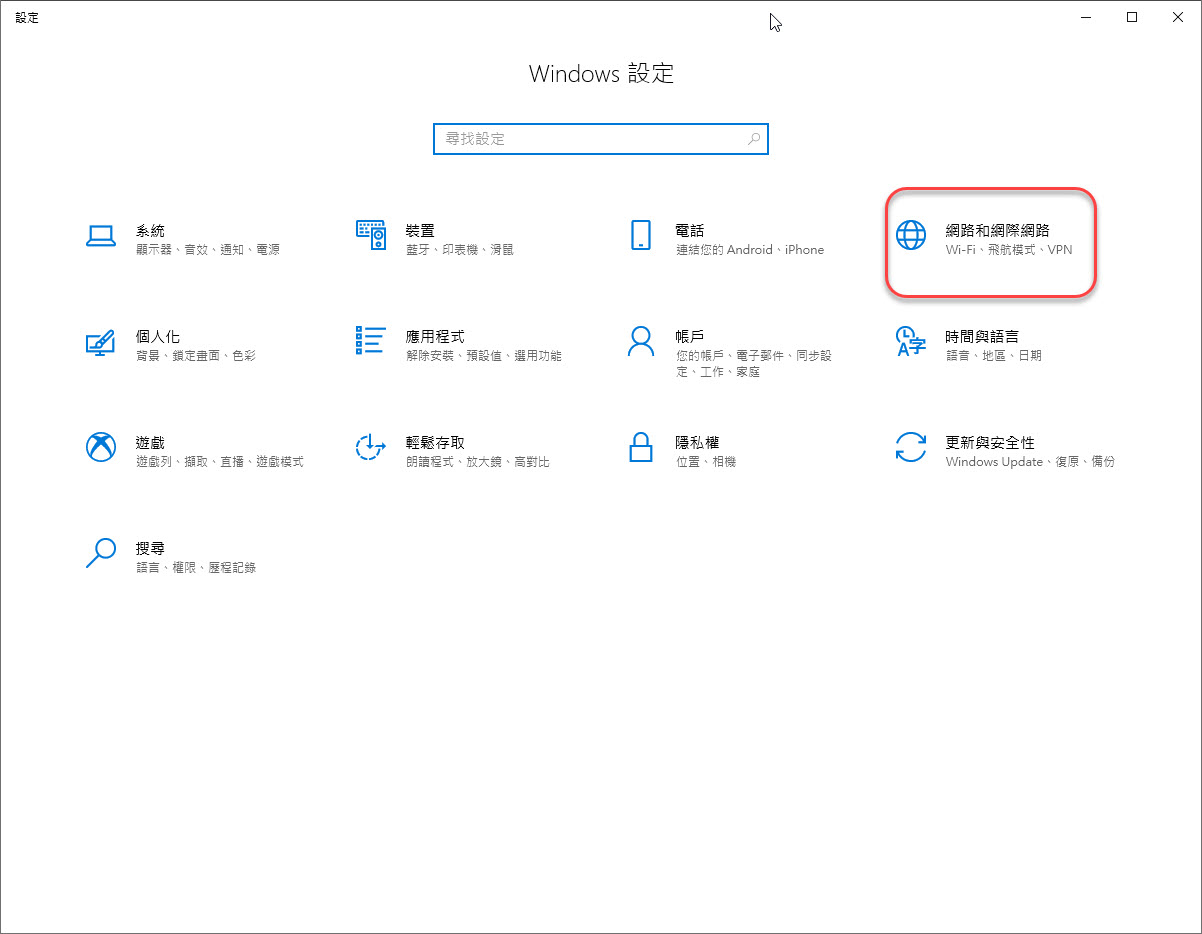Click 朗讀程式、放大鏡、高對比 description
Viewport: 1202px width, 934px height.
coord(478,462)
